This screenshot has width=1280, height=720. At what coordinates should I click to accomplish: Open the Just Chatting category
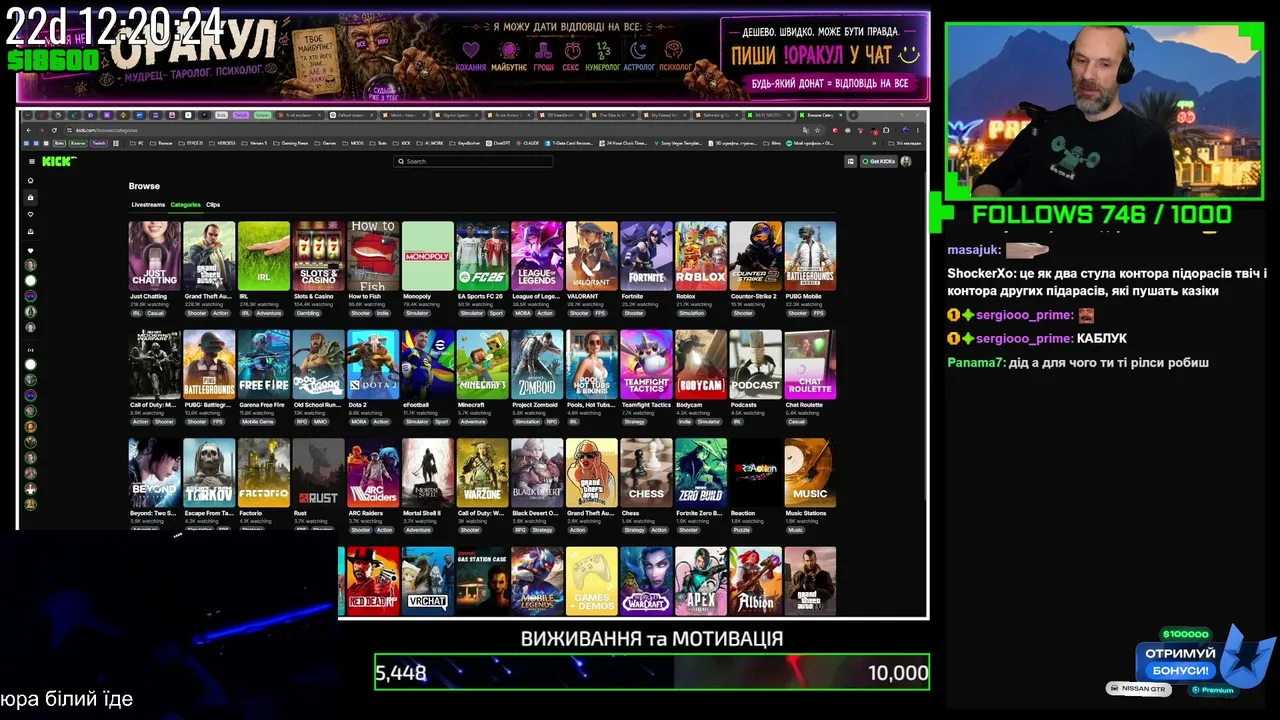pyautogui.click(x=155, y=256)
